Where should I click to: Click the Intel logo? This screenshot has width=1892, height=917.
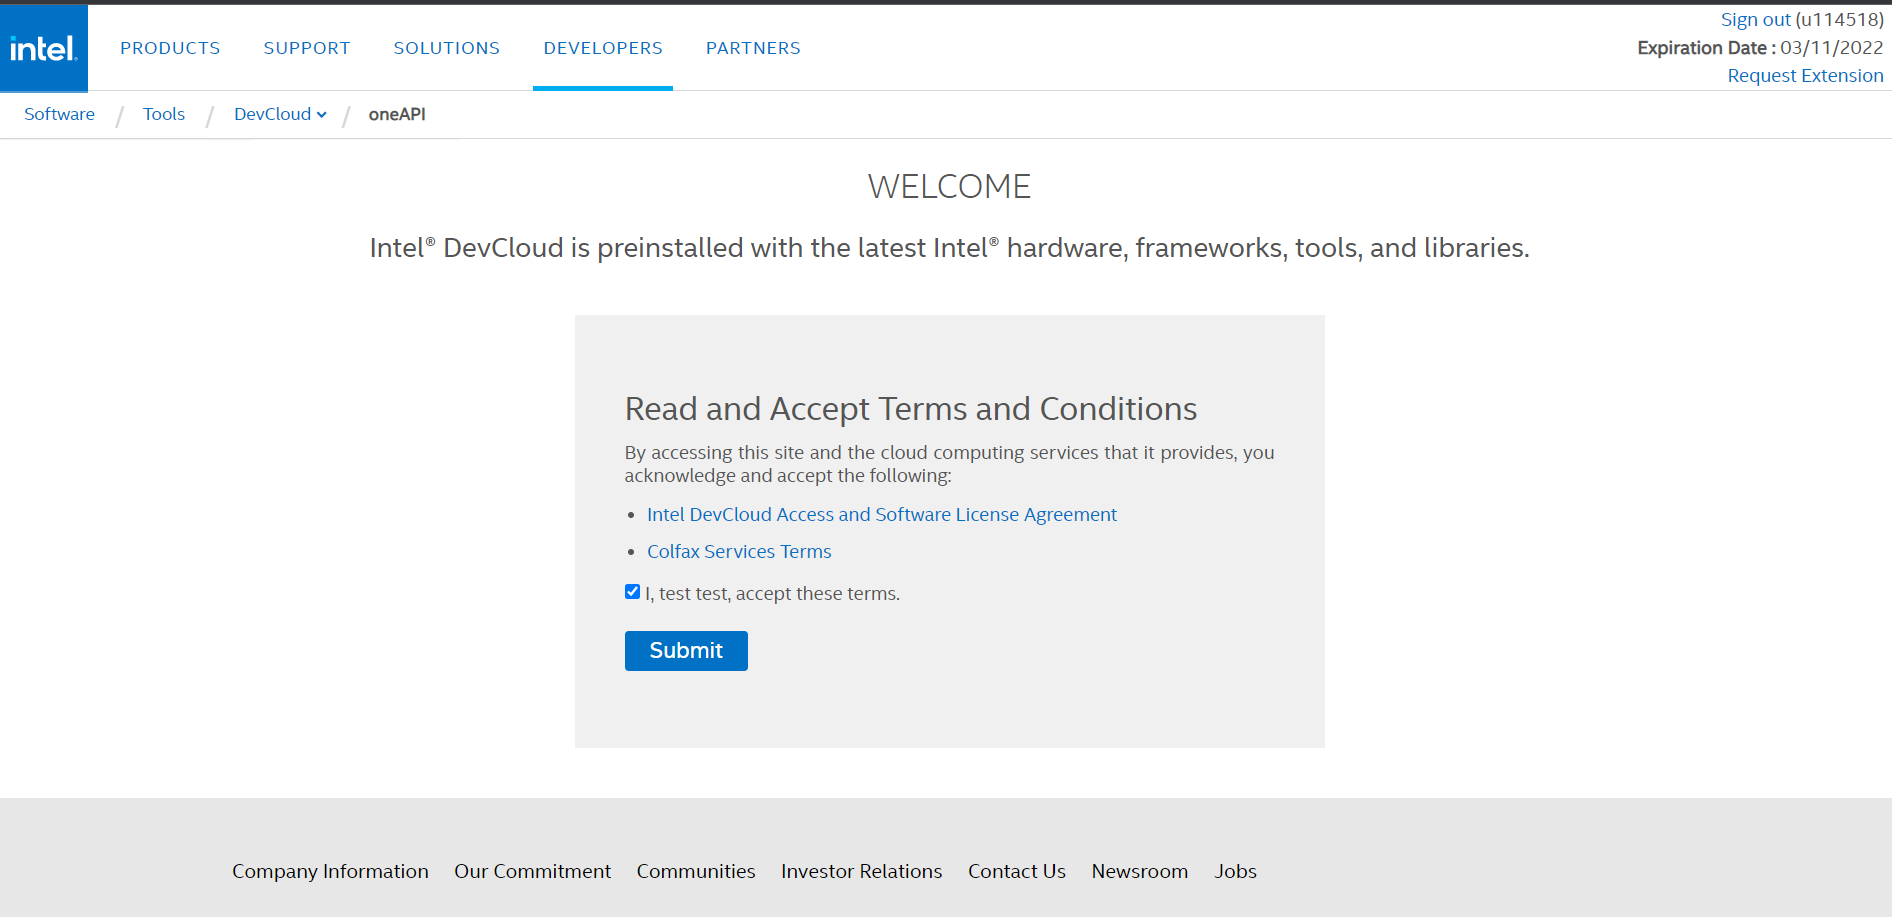(44, 48)
